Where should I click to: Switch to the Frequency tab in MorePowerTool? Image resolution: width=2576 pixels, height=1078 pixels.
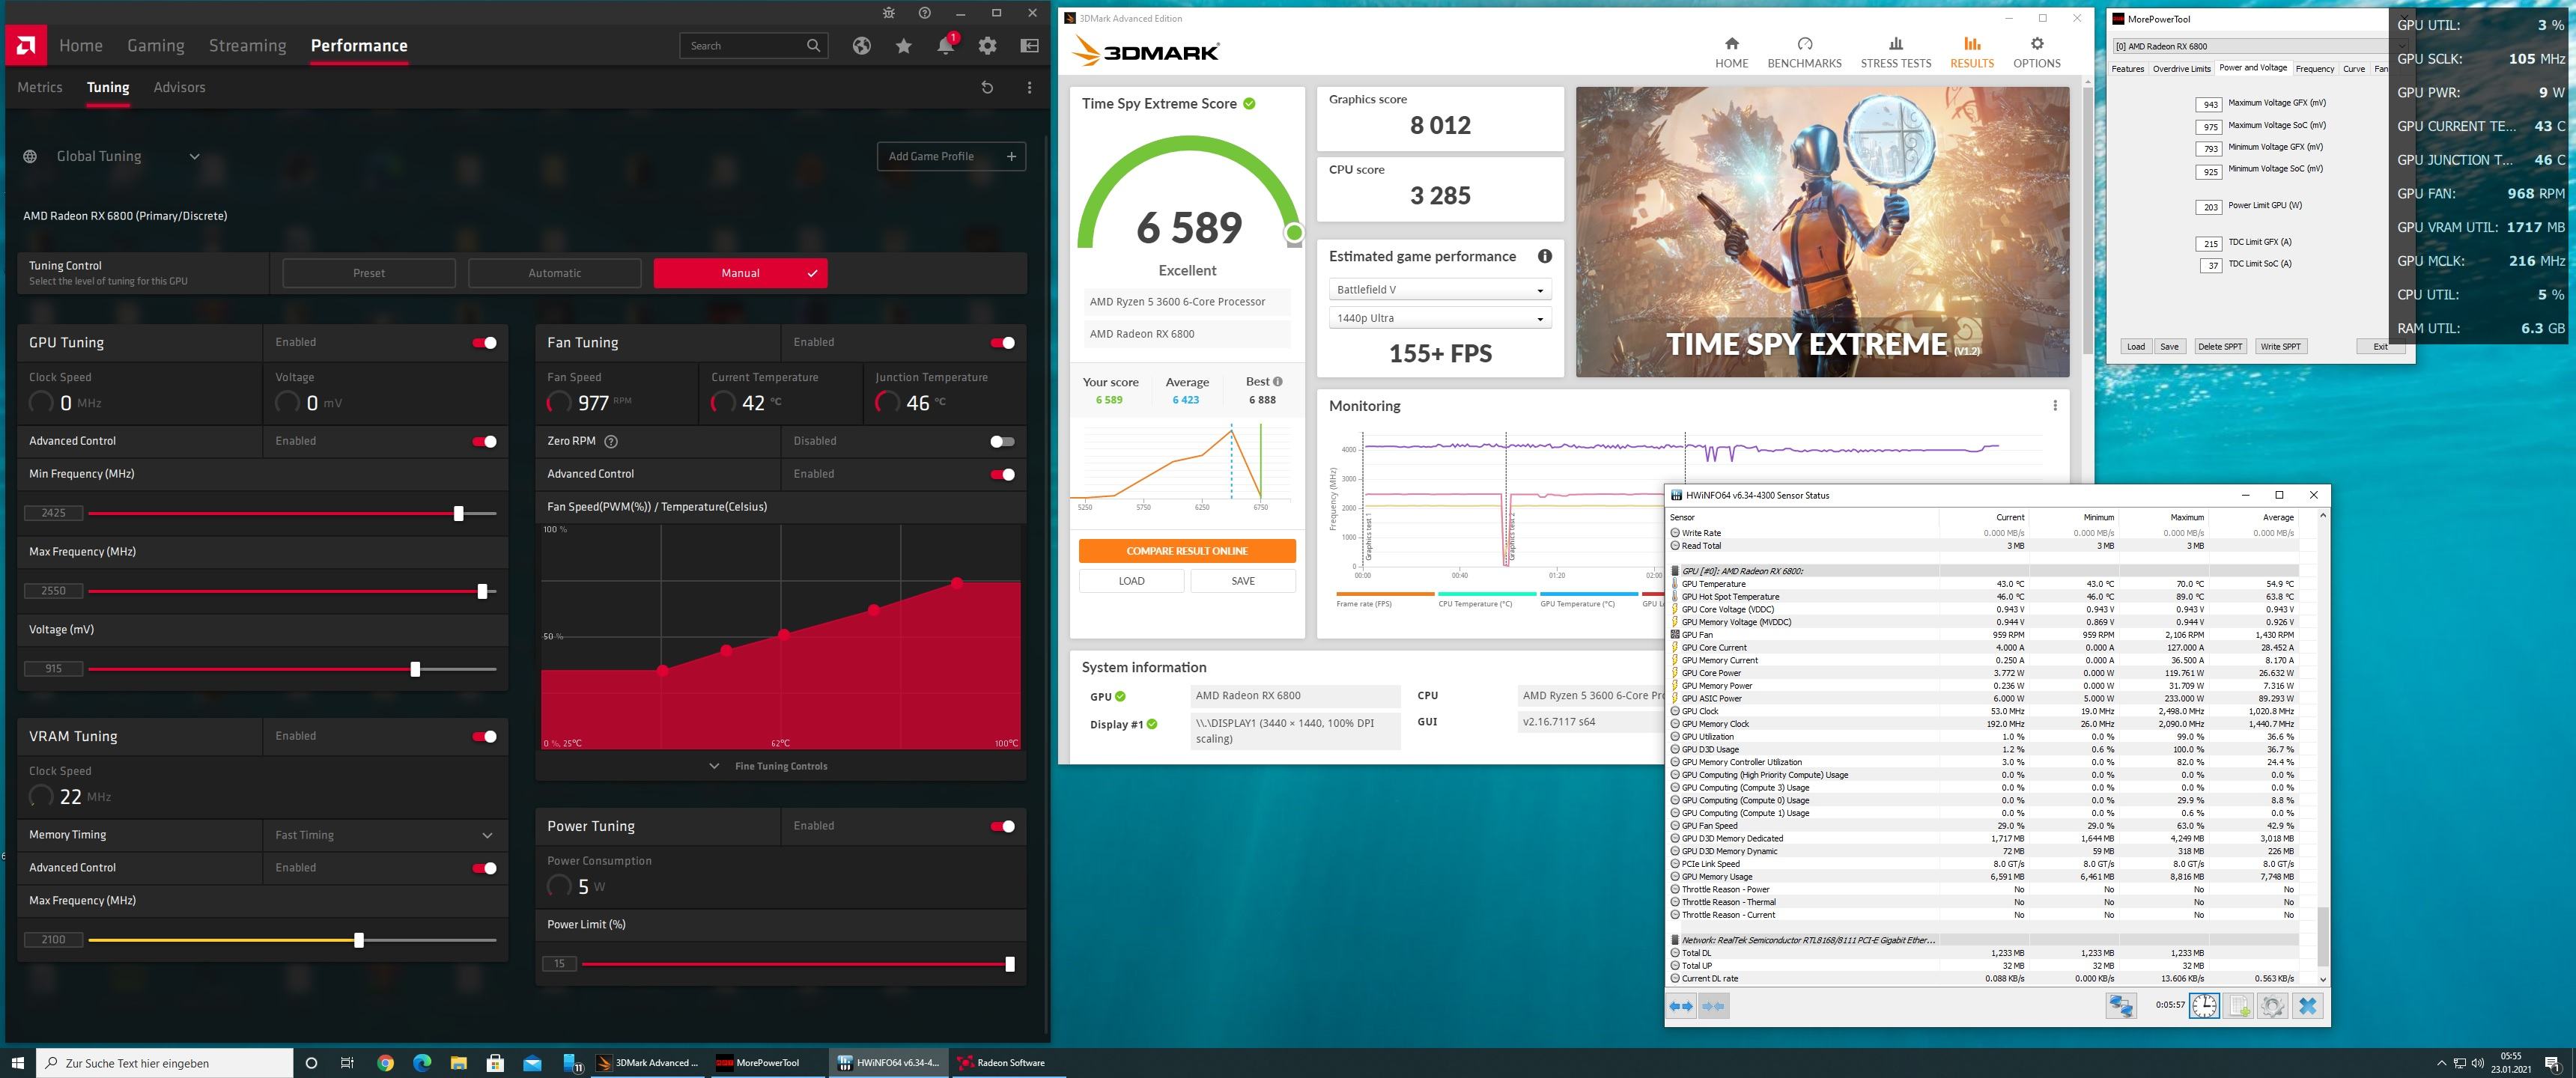pos(2314,69)
